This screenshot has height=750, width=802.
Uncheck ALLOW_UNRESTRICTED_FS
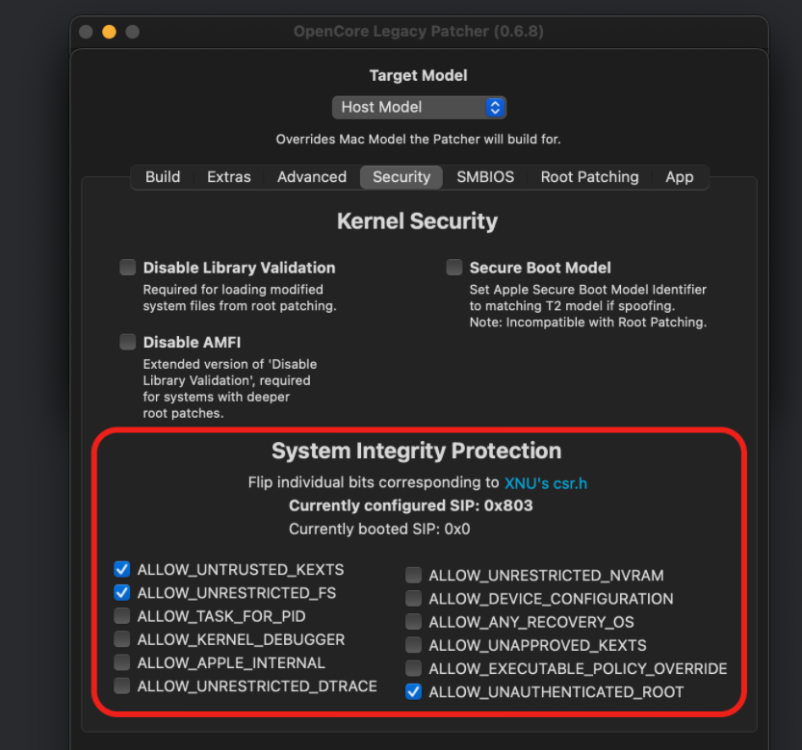coord(122,592)
